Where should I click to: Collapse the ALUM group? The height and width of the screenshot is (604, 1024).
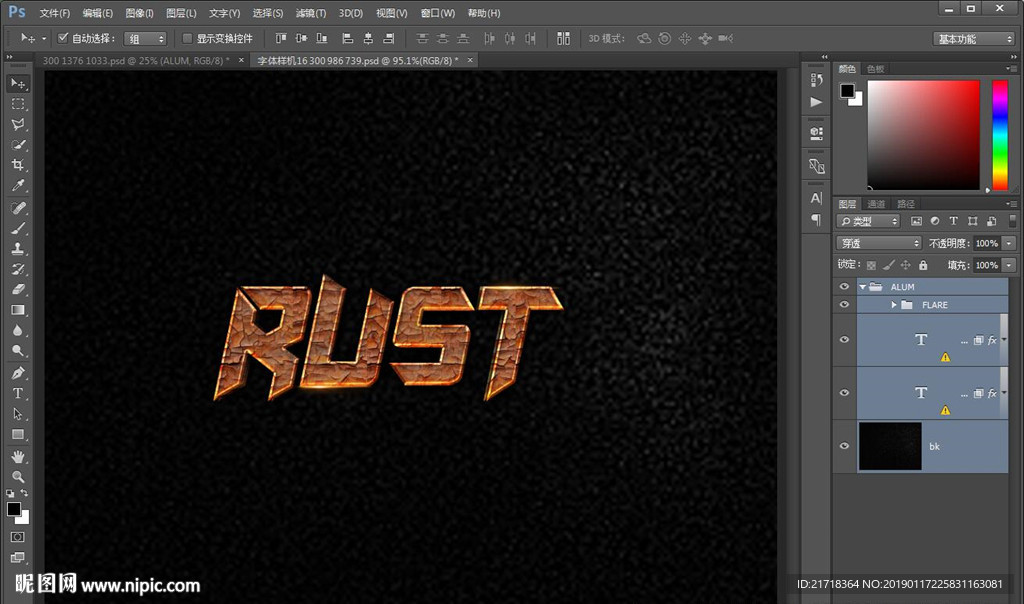click(x=863, y=287)
